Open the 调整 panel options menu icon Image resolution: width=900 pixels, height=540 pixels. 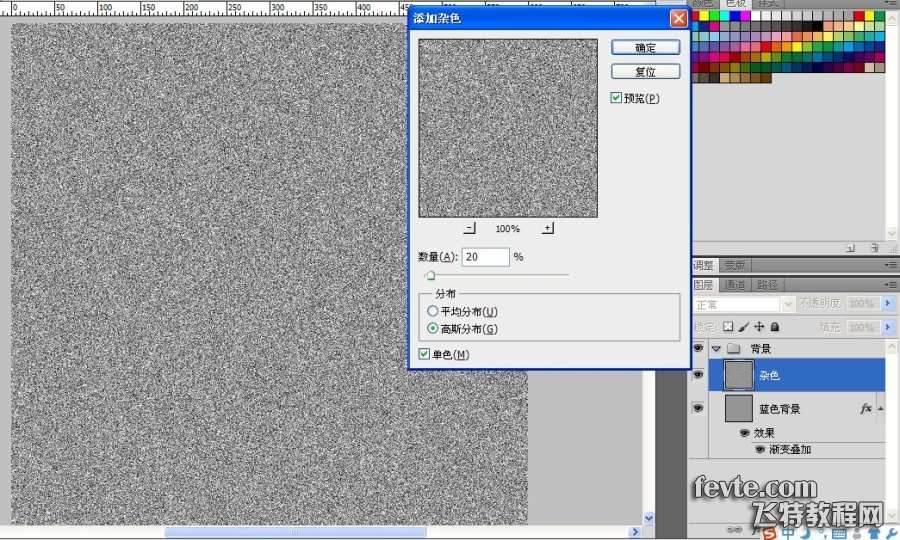[x=891, y=265]
